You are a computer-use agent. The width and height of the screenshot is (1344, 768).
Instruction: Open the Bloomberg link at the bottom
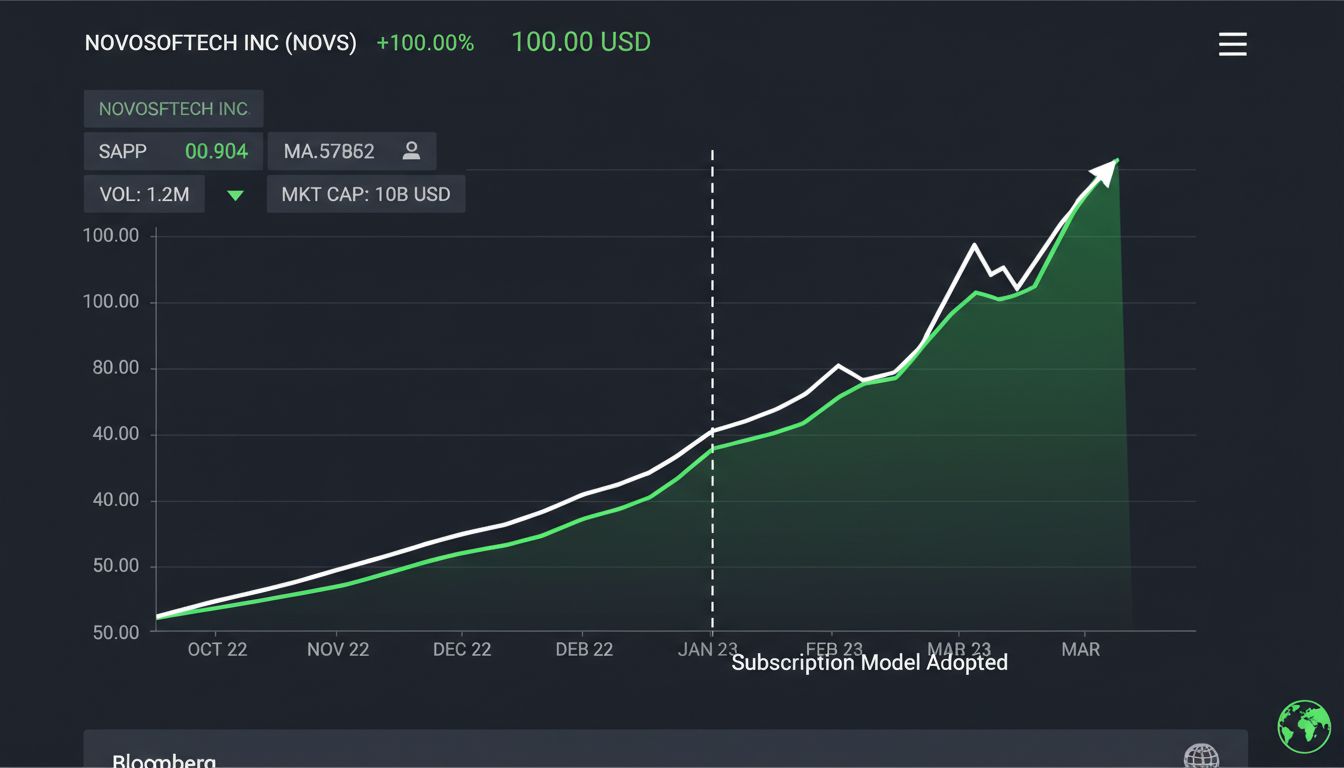coord(164,760)
